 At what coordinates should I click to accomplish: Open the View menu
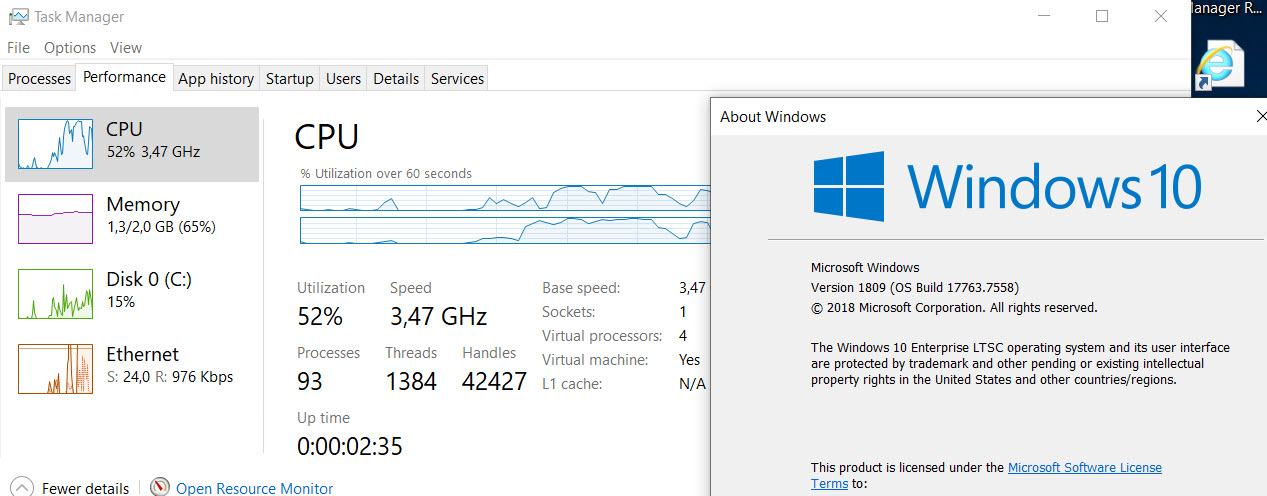coord(126,47)
